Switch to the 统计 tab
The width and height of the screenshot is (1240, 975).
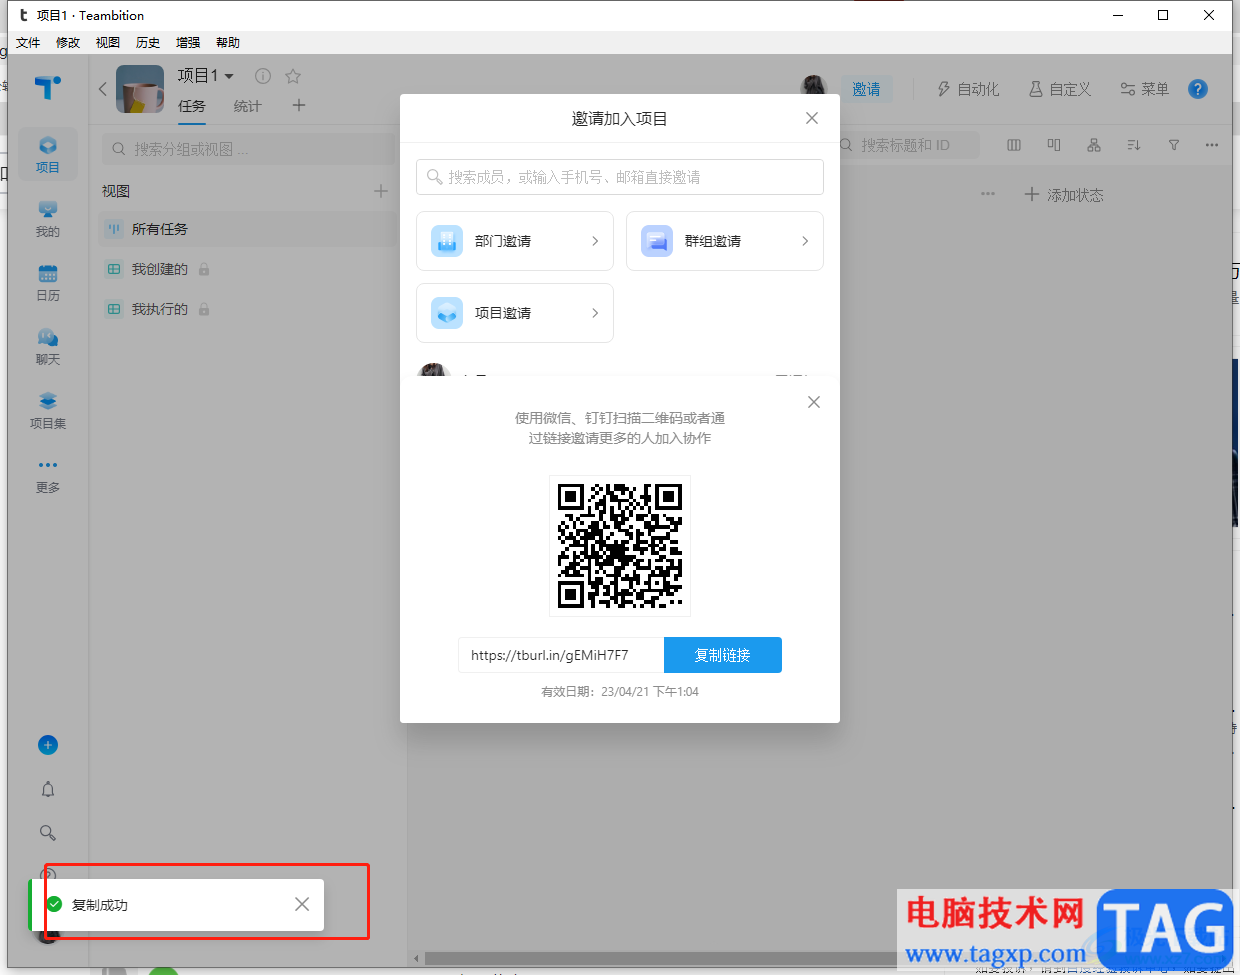(x=247, y=106)
